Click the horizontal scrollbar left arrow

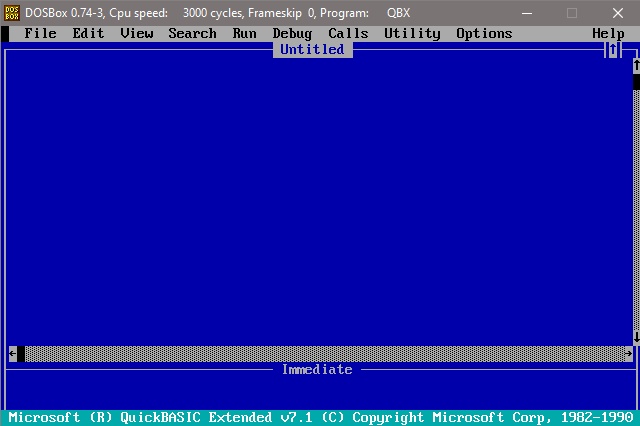(13, 353)
